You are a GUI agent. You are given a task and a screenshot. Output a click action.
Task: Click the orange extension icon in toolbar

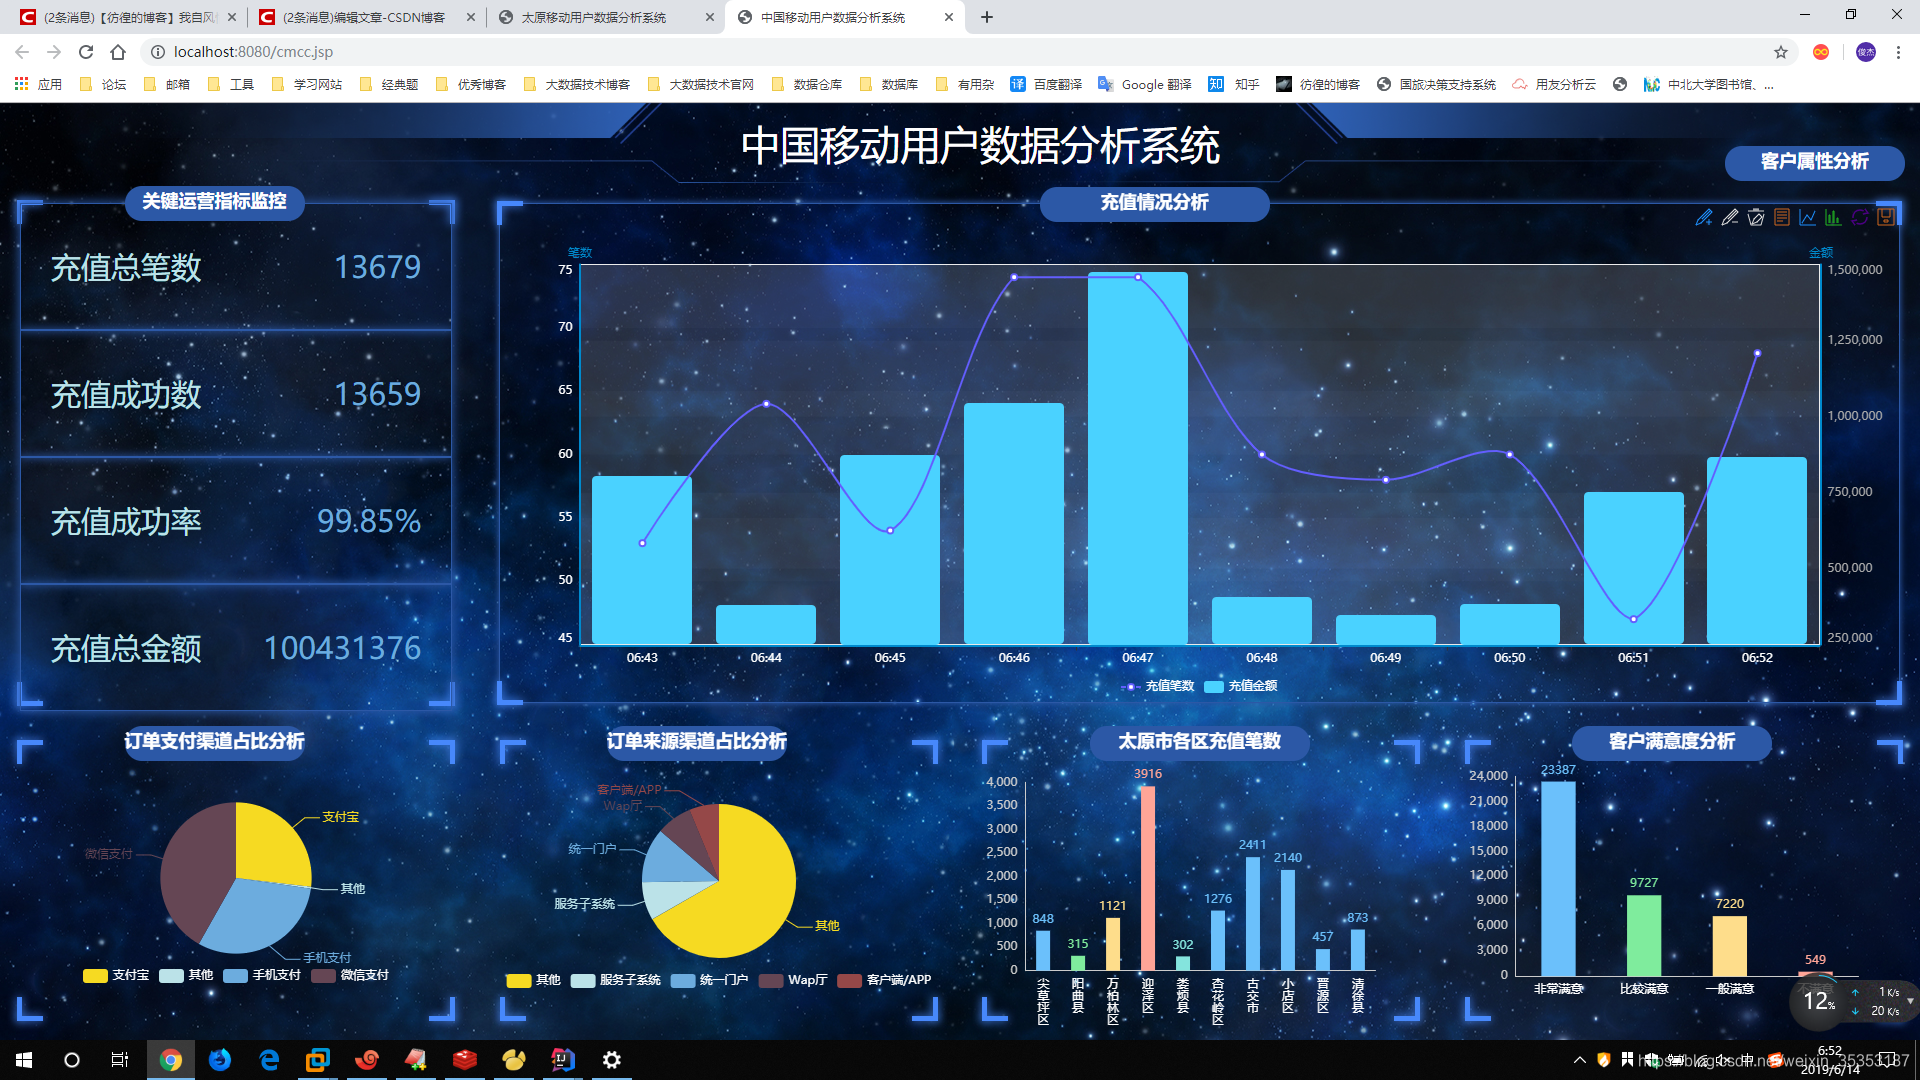click(x=1821, y=52)
